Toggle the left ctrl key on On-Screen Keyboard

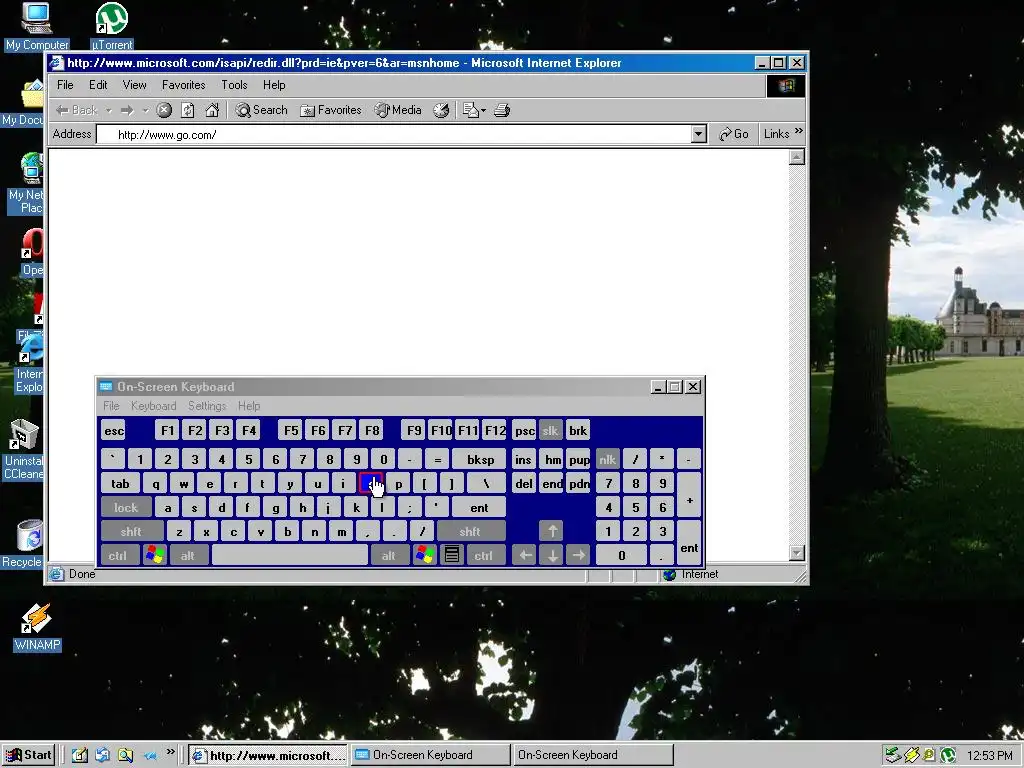pos(118,555)
